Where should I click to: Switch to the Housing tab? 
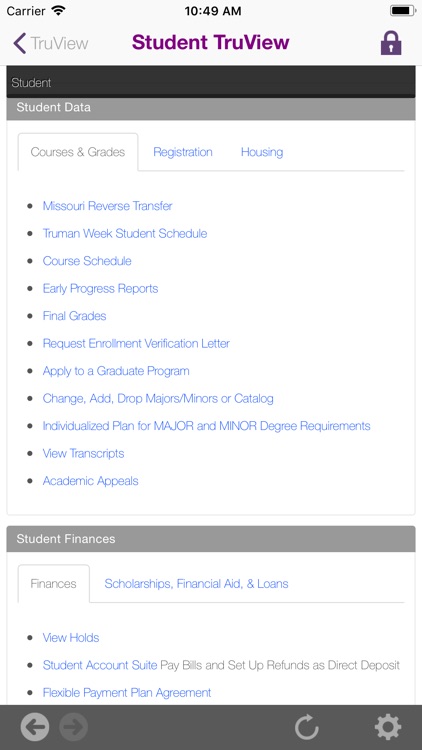pyautogui.click(x=262, y=152)
